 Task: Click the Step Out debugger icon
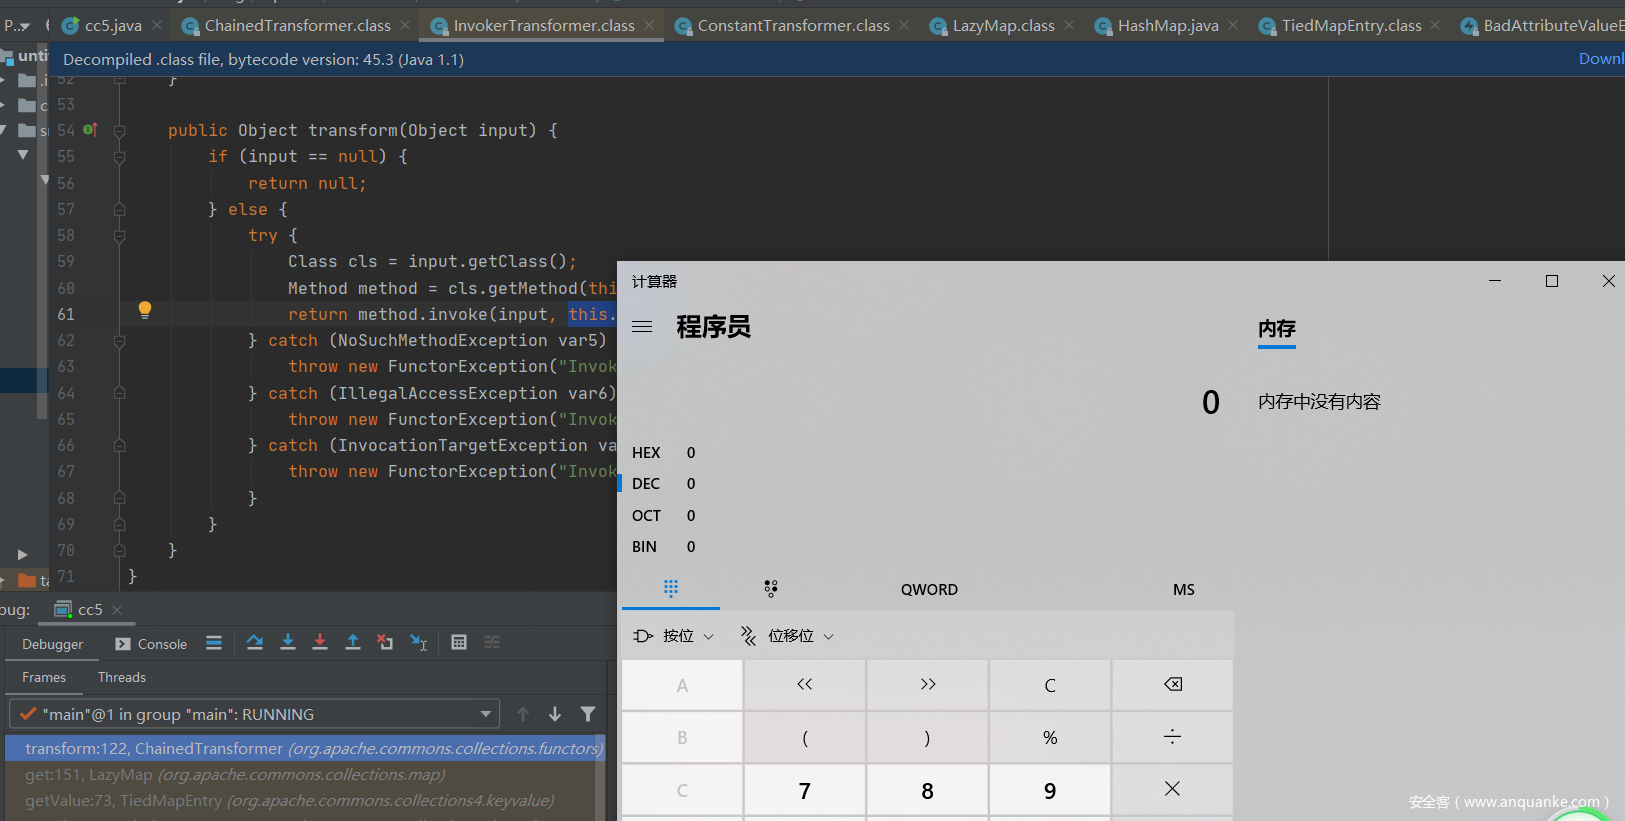[353, 642]
